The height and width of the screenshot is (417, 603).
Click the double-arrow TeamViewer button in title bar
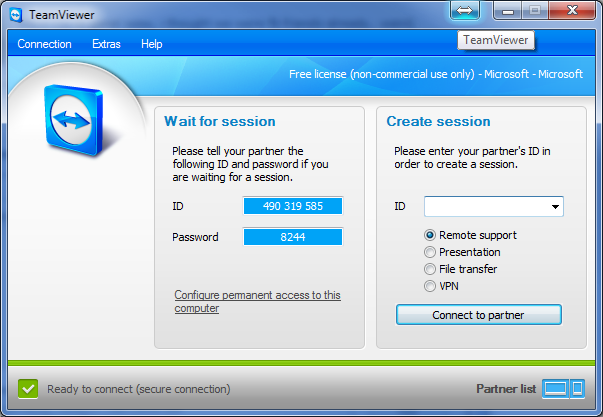pyautogui.click(x=465, y=11)
